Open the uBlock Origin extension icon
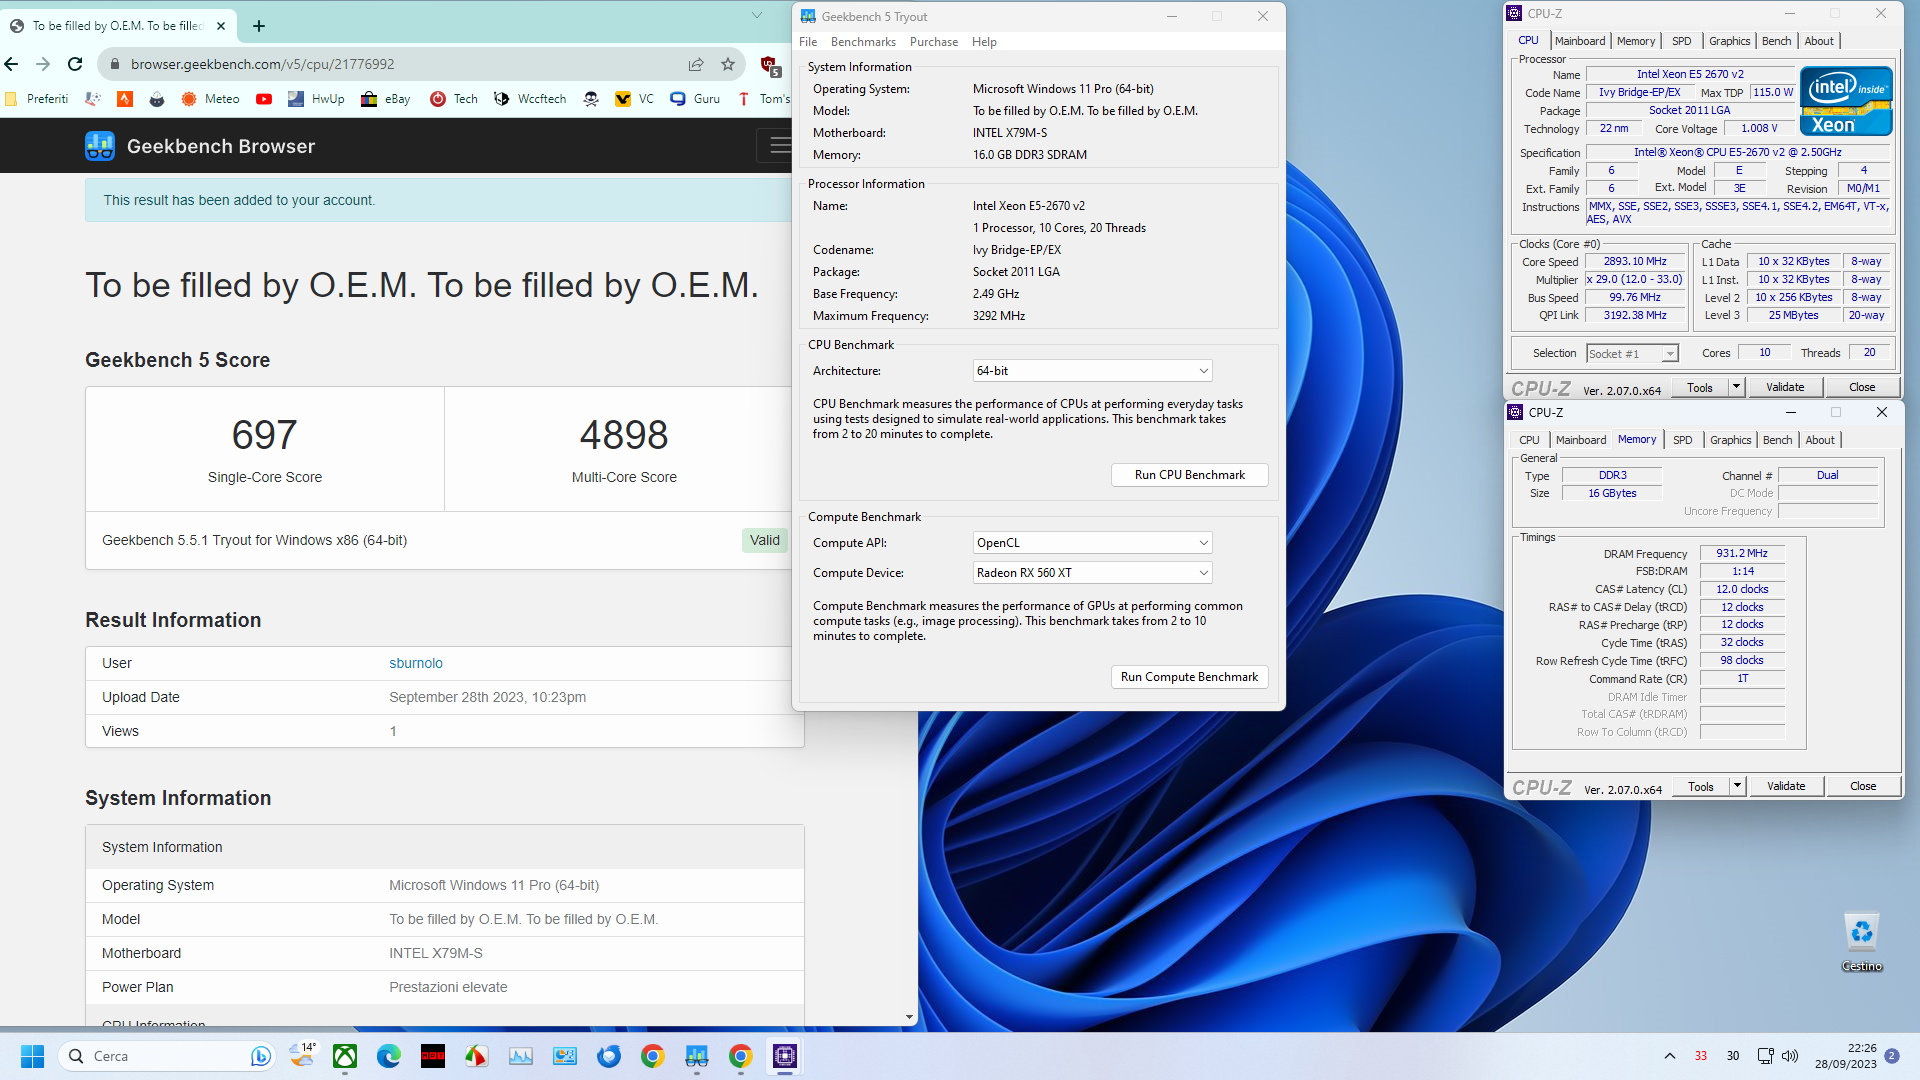This screenshot has width=1920, height=1080. click(x=770, y=66)
